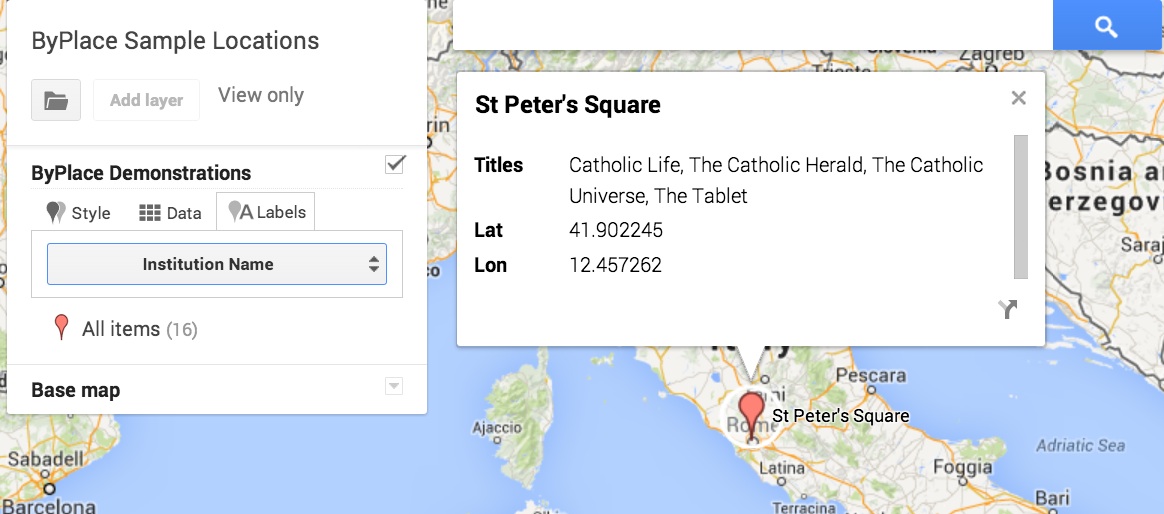Switch to the Data tab
1164x514 pixels.
coord(170,213)
